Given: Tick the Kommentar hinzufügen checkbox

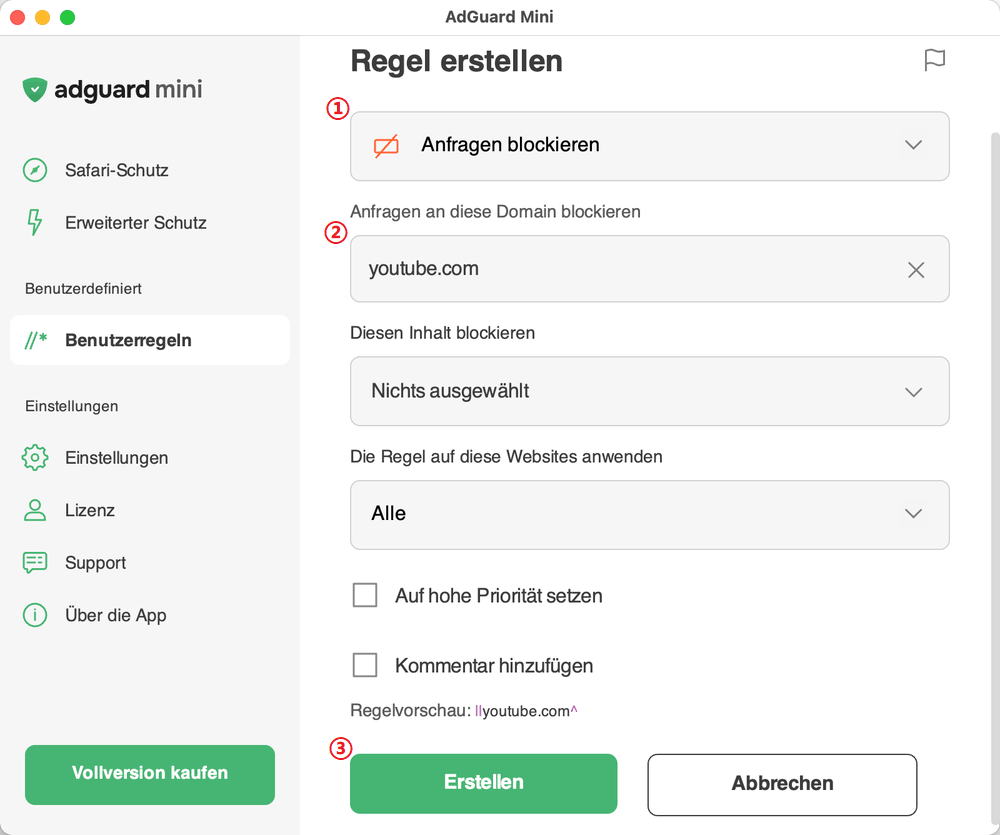Looking at the screenshot, I should tap(365, 665).
